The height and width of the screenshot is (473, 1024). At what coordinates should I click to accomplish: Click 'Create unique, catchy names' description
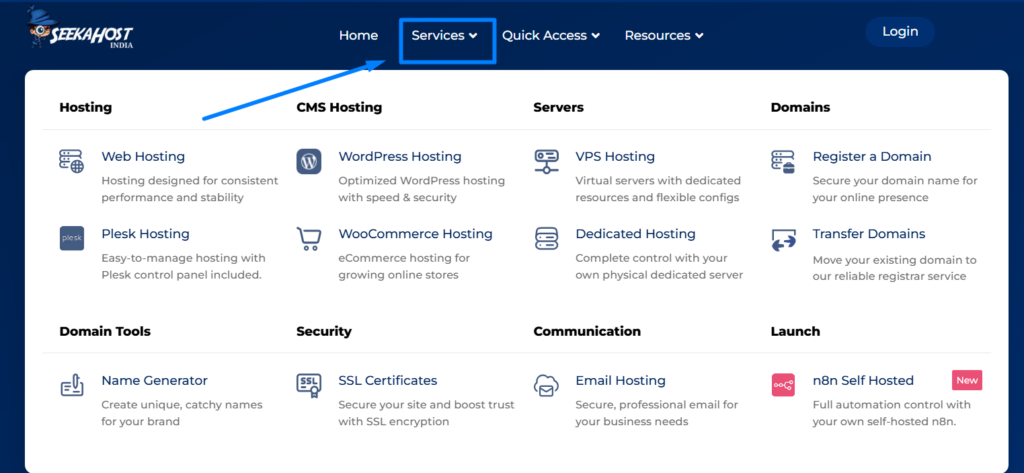[x=182, y=413]
